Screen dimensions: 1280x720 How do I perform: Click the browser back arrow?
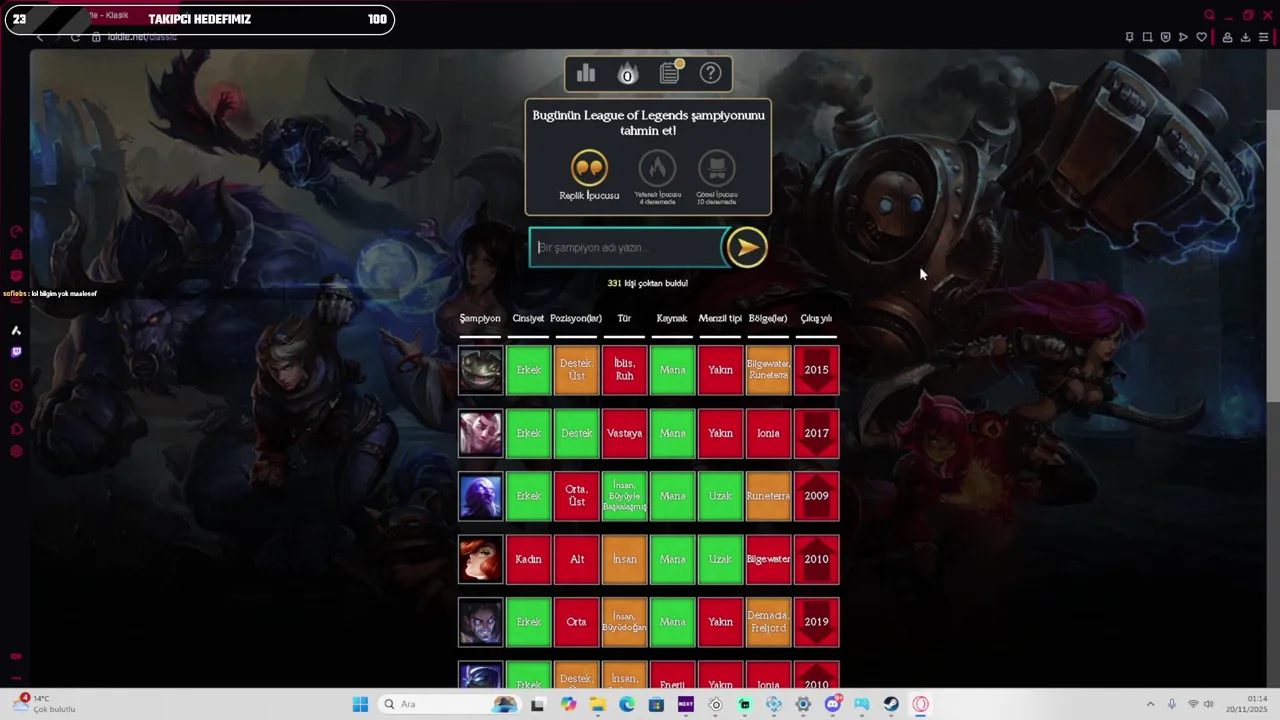pos(40,37)
